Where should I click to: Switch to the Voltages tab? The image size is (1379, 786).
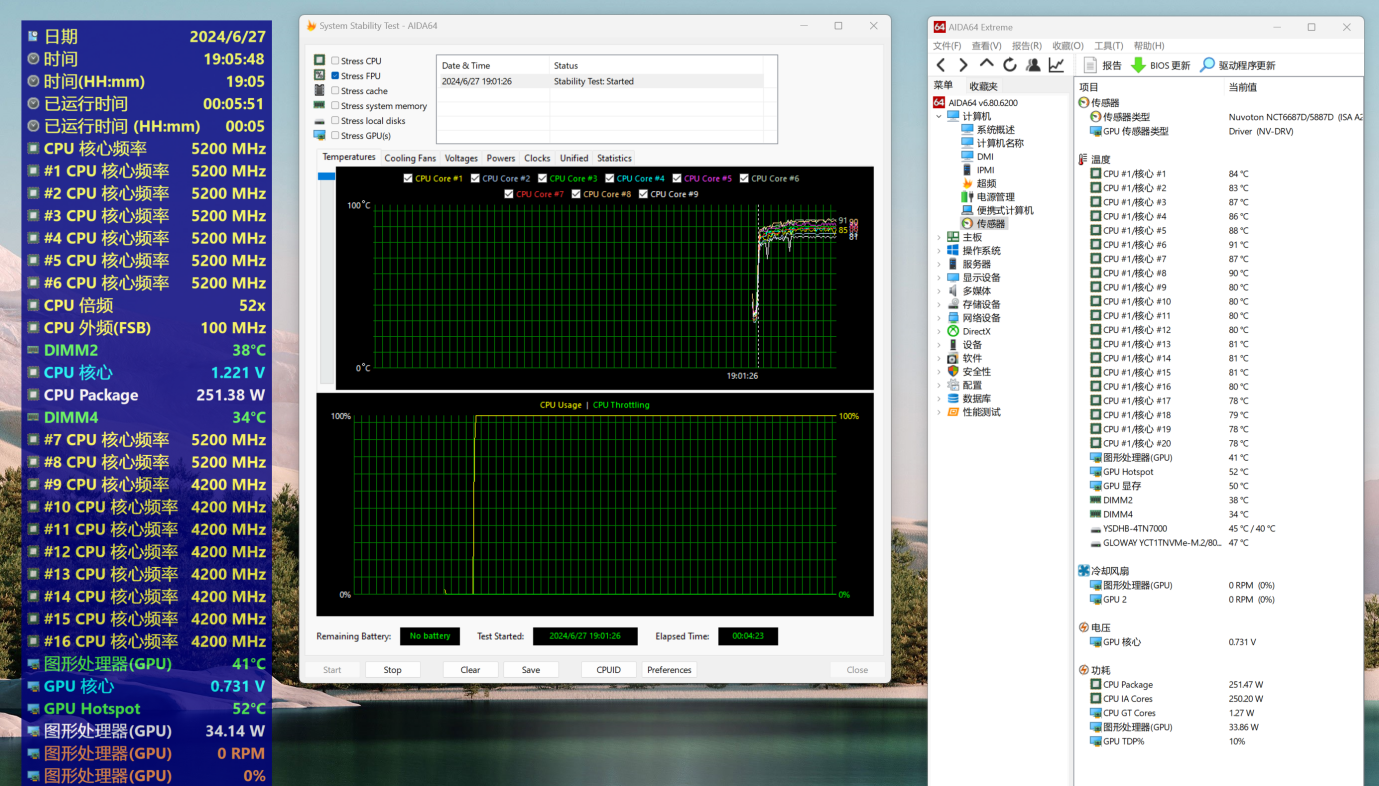click(461, 158)
